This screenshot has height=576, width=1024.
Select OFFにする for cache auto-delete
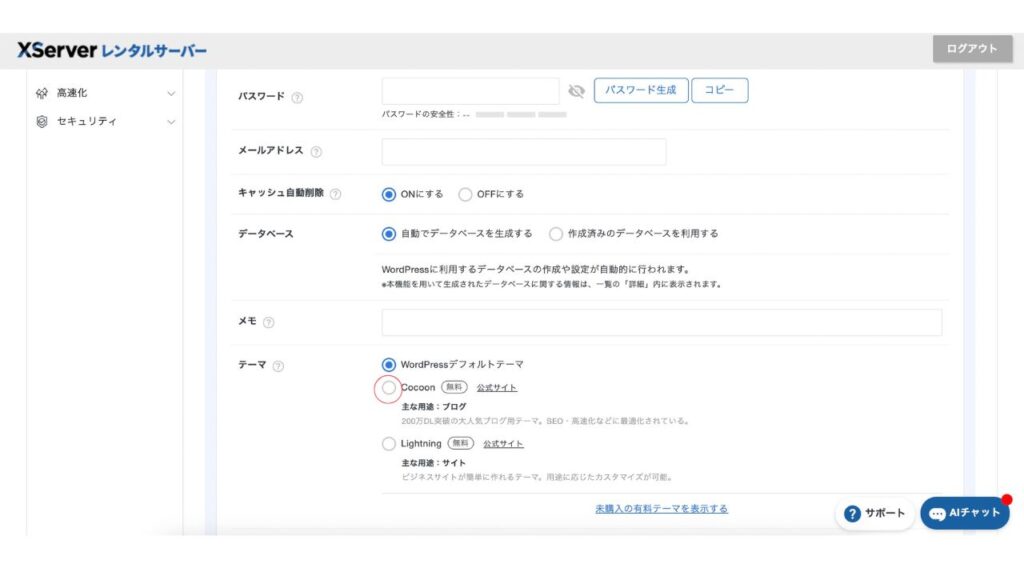pyautogui.click(x=466, y=194)
